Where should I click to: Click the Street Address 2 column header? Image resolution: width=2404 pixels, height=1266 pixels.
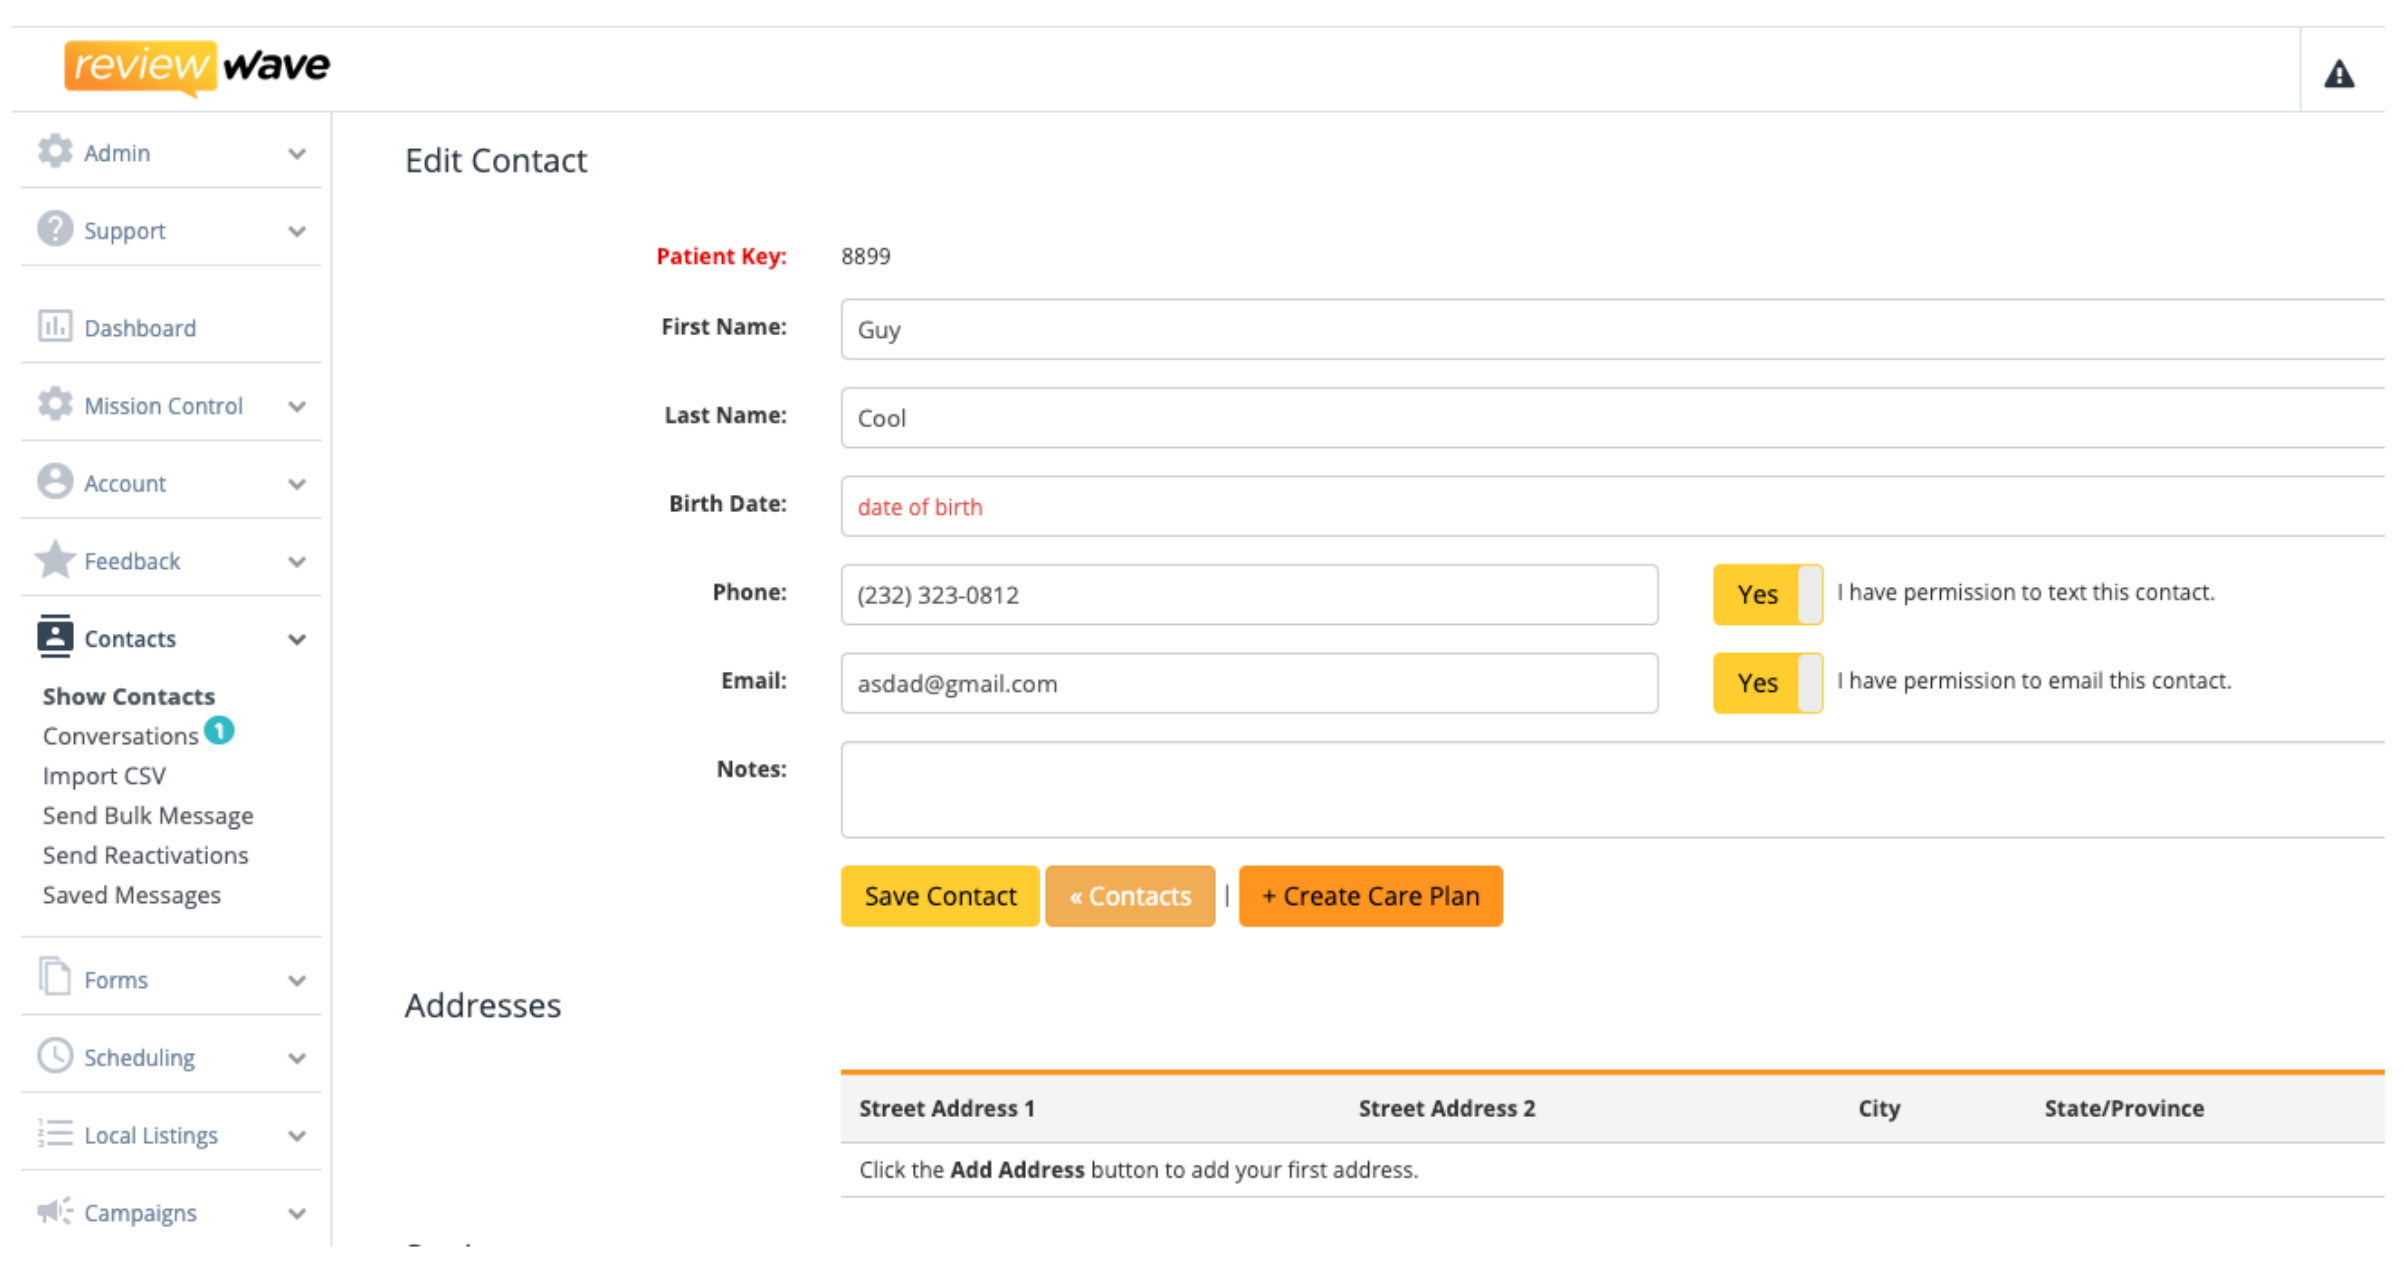[1446, 1108]
